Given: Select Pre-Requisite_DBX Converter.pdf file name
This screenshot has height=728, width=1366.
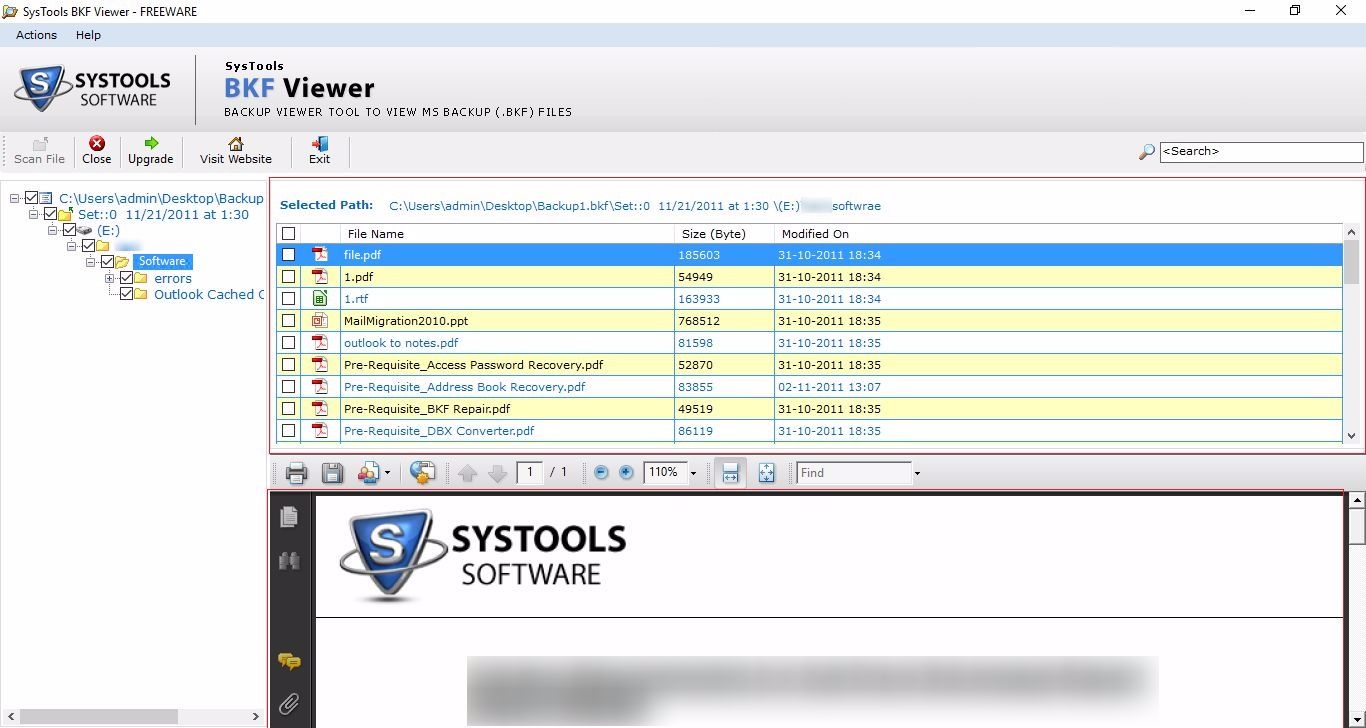Looking at the screenshot, I should (x=439, y=431).
